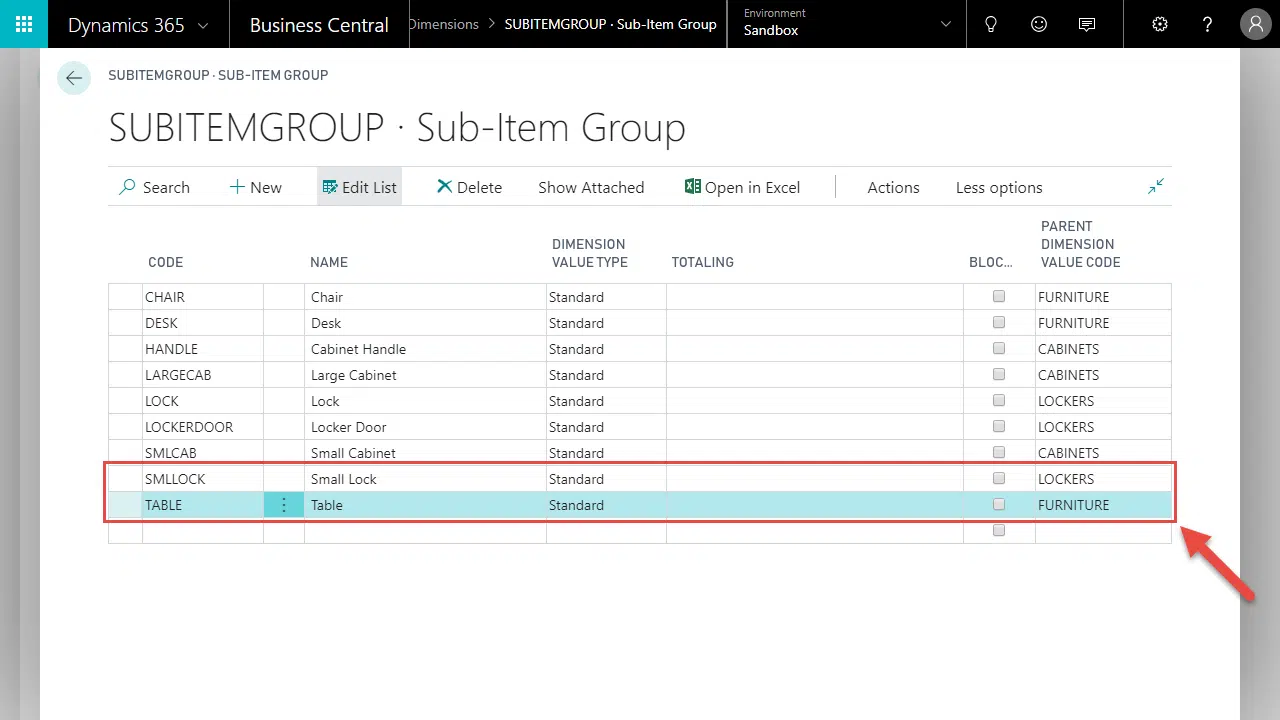Open the app launcher waffle icon

coord(24,24)
